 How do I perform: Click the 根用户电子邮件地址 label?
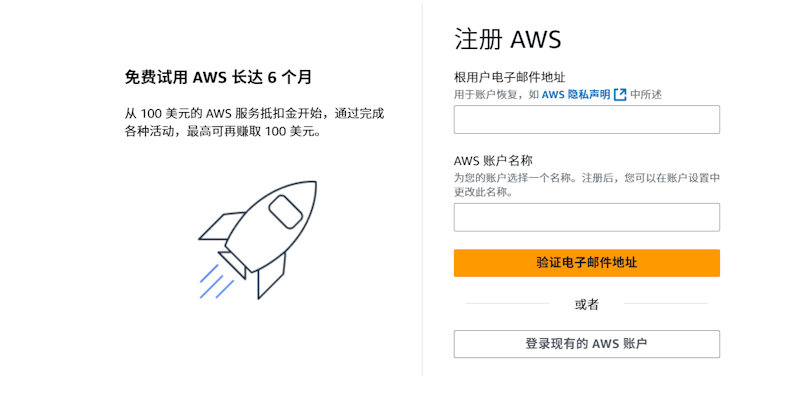[509, 78]
